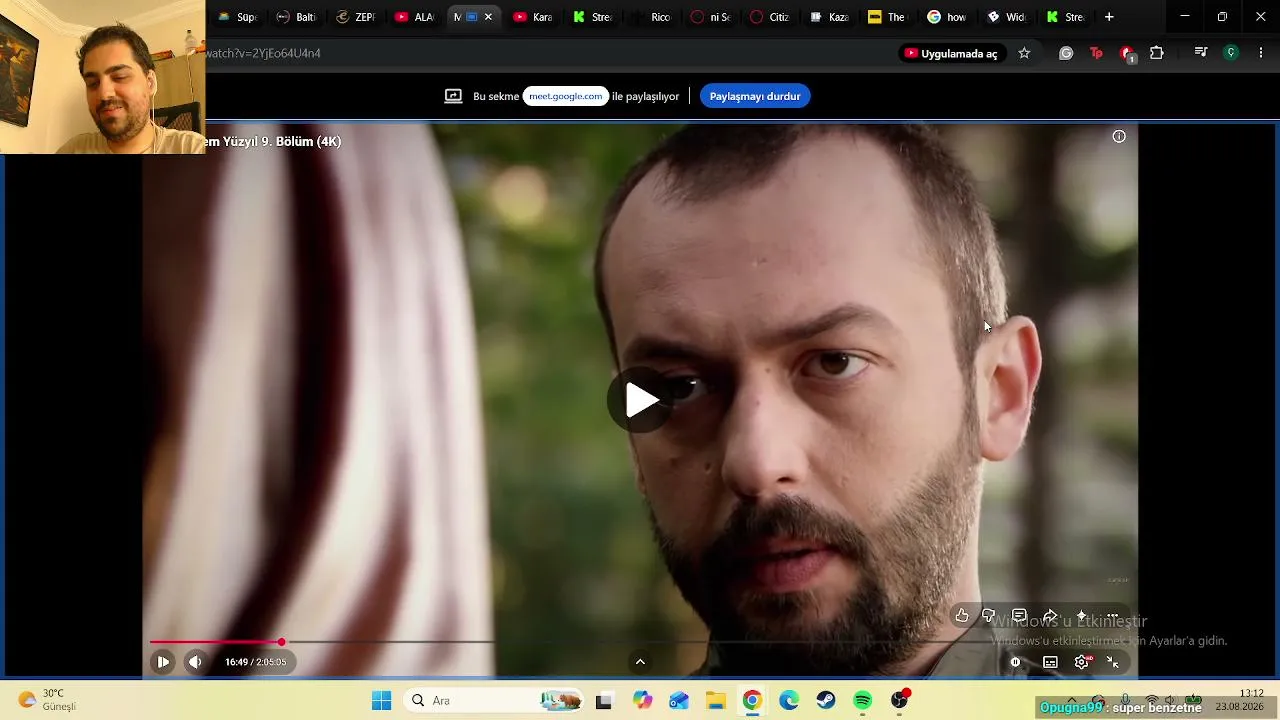
Task: Open OBS Studio from the taskbar
Action: [x=900, y=700]
